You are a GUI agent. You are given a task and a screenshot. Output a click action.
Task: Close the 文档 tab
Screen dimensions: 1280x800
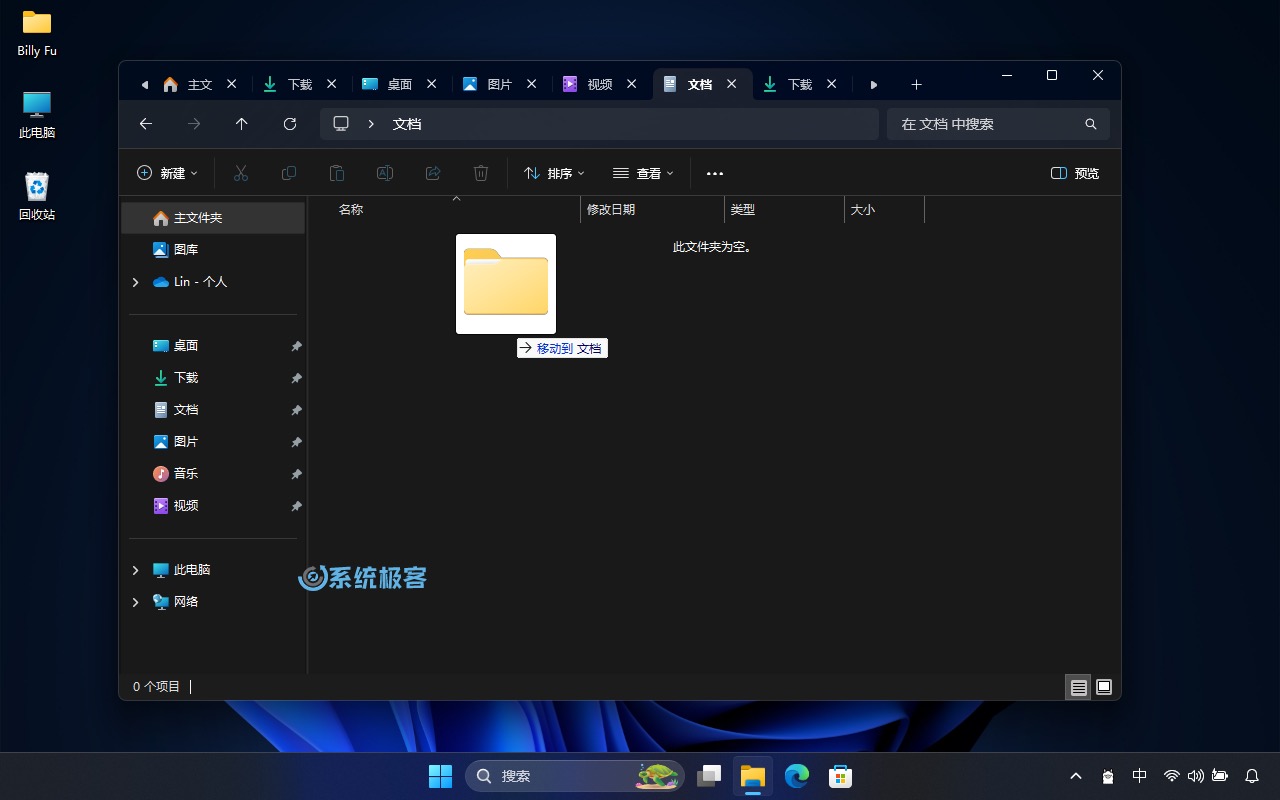[x=732, y=84]
